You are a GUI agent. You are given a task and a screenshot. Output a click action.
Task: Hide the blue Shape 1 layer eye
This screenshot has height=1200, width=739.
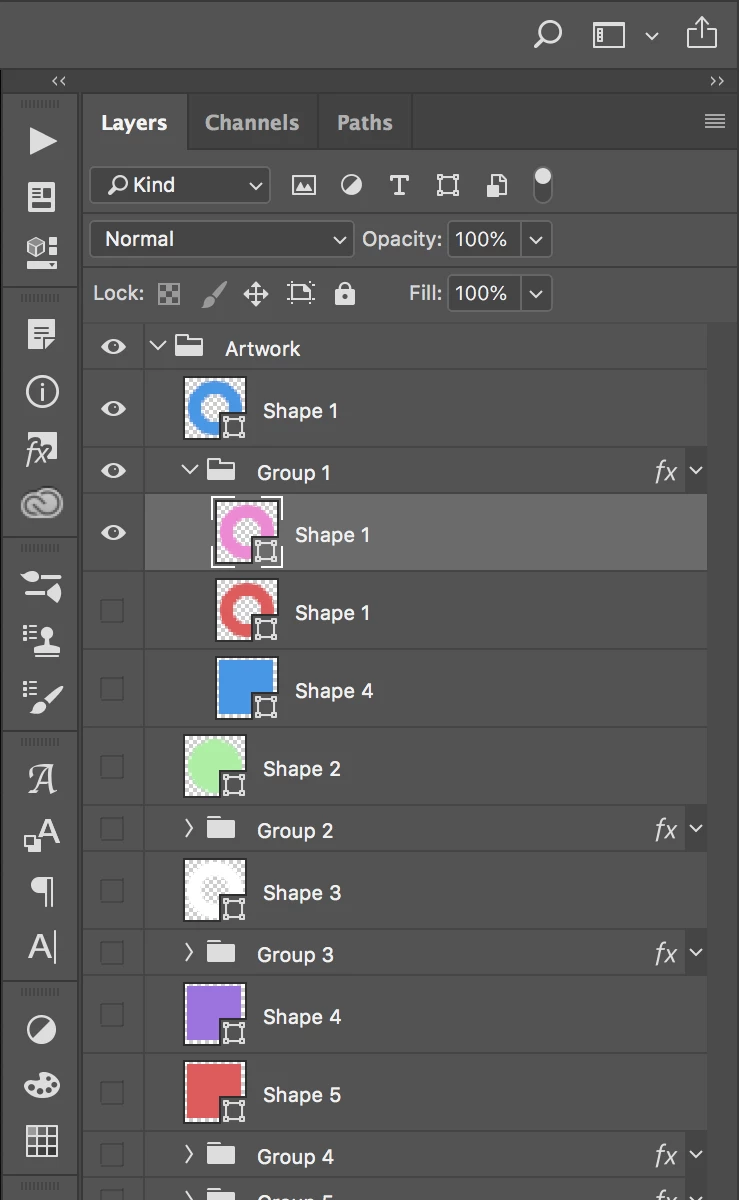pos(114,409)
